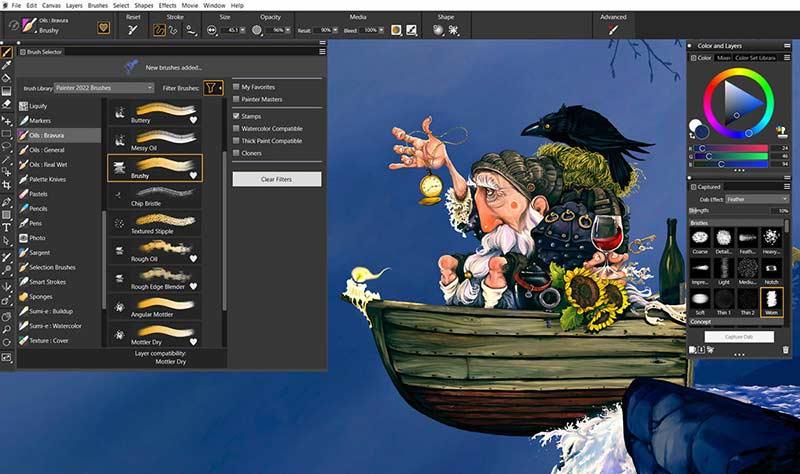Click the Capture Dab button
The width and height of the screenshot is (800, 474).
coord(739,337)
